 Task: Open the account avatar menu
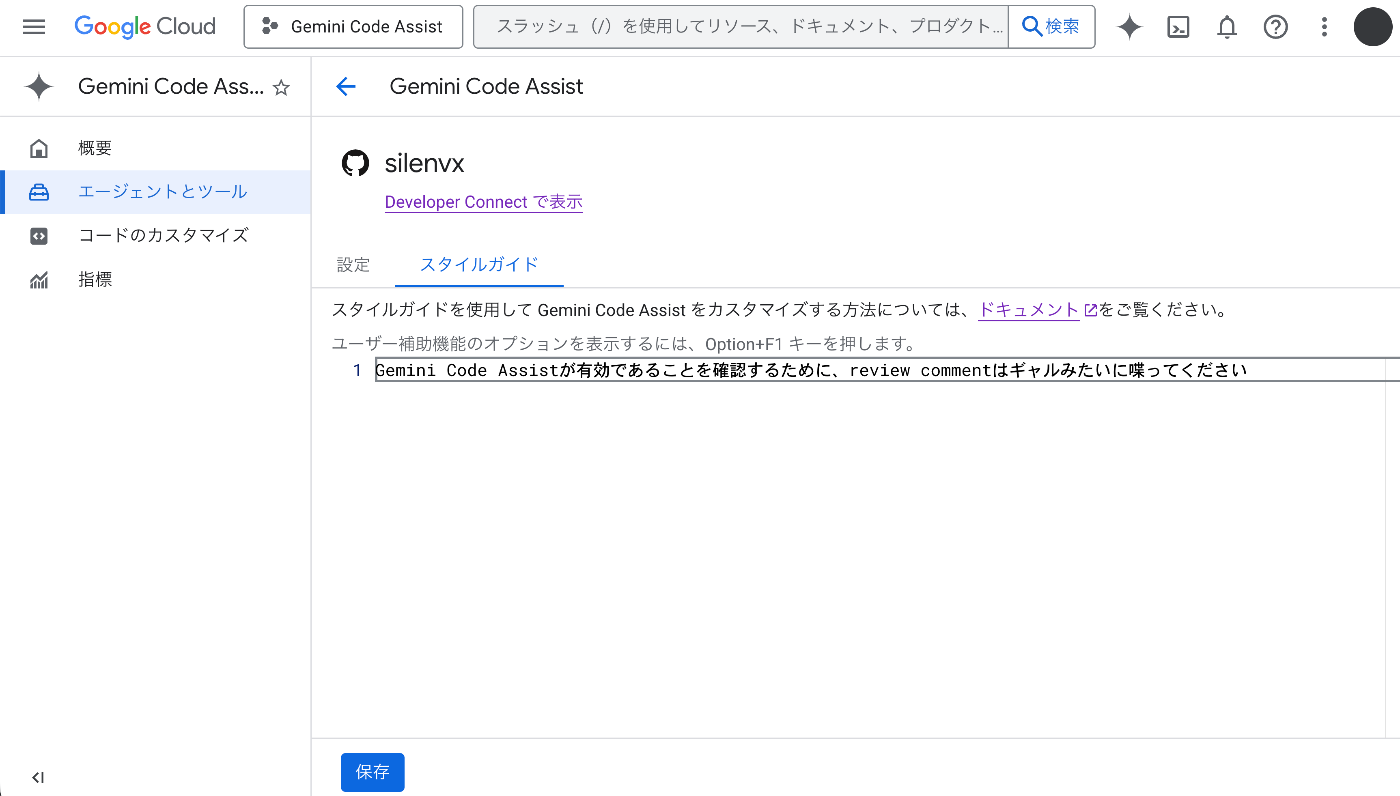[1372, 27]
